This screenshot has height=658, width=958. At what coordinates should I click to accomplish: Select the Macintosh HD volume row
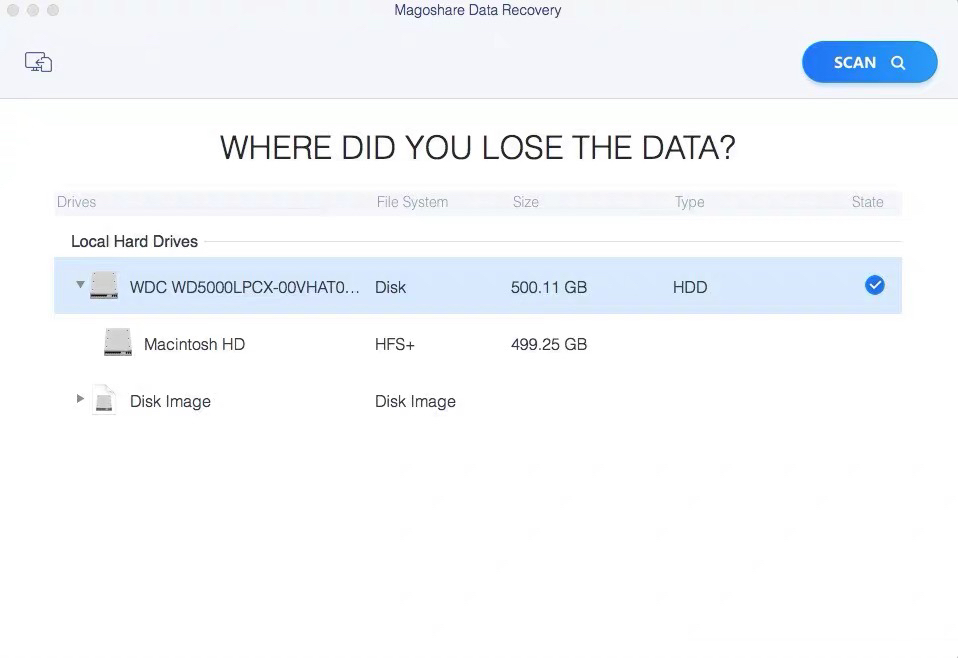coord(194,344)
